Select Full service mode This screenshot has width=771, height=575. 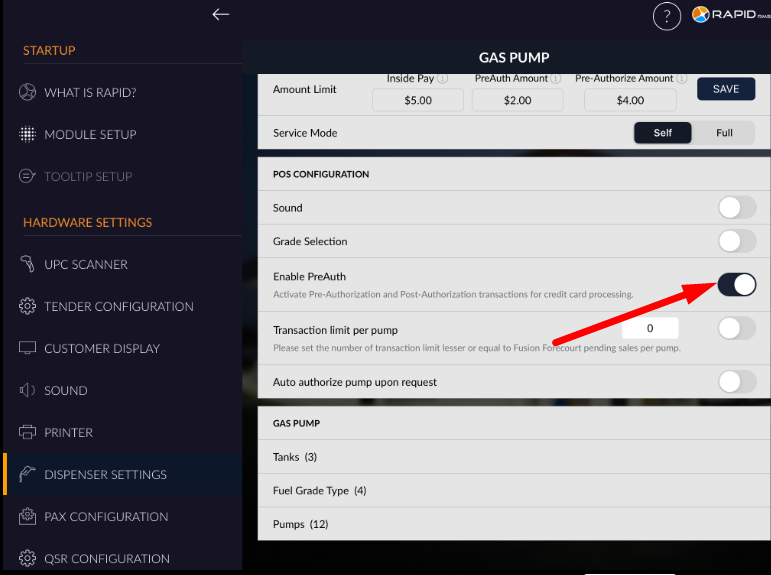(724, 133)
